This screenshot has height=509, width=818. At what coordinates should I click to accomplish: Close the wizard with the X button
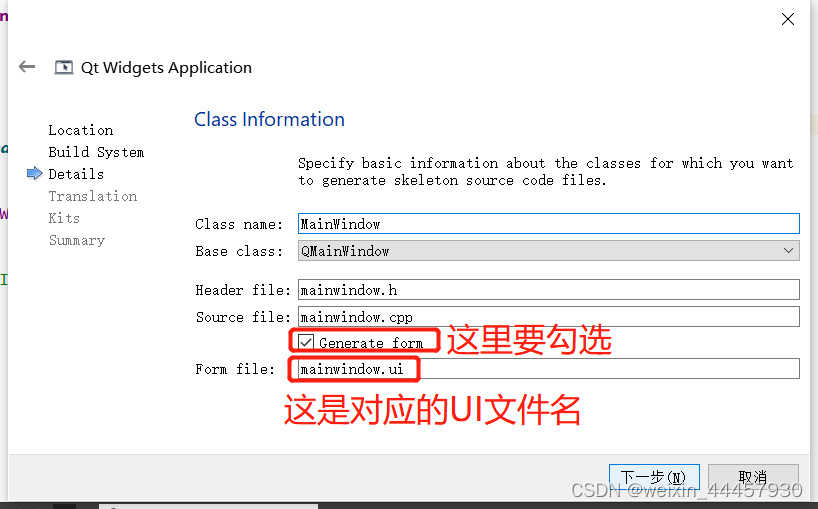click(788, 19)
